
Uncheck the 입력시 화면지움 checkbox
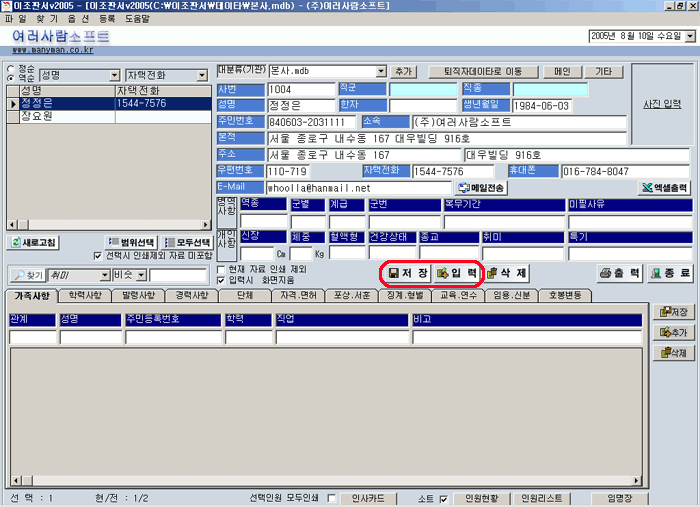222,280
